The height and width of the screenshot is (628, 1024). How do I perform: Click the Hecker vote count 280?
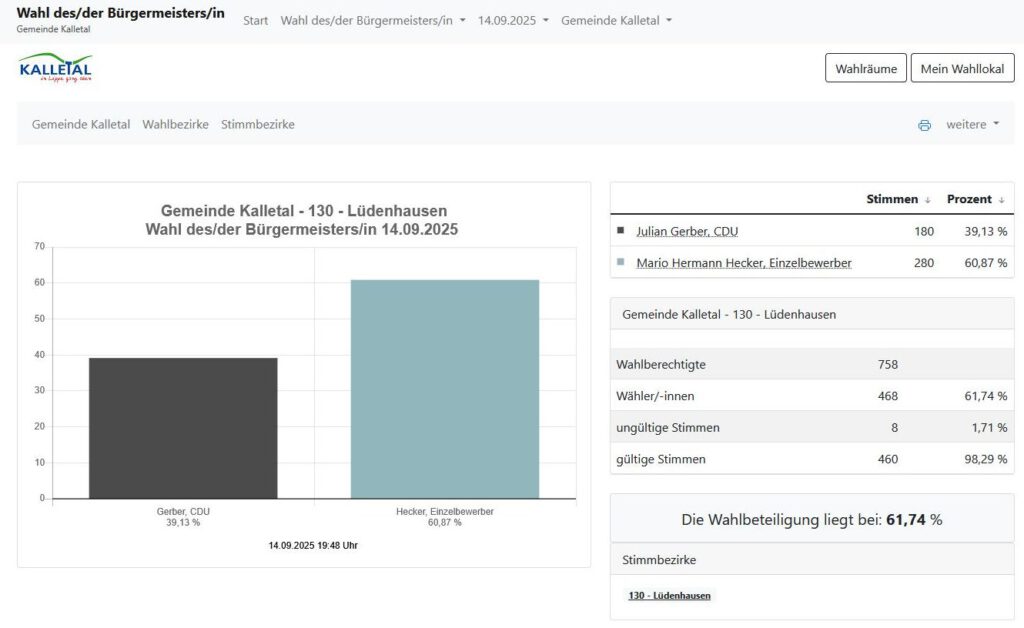pos(924,262)
